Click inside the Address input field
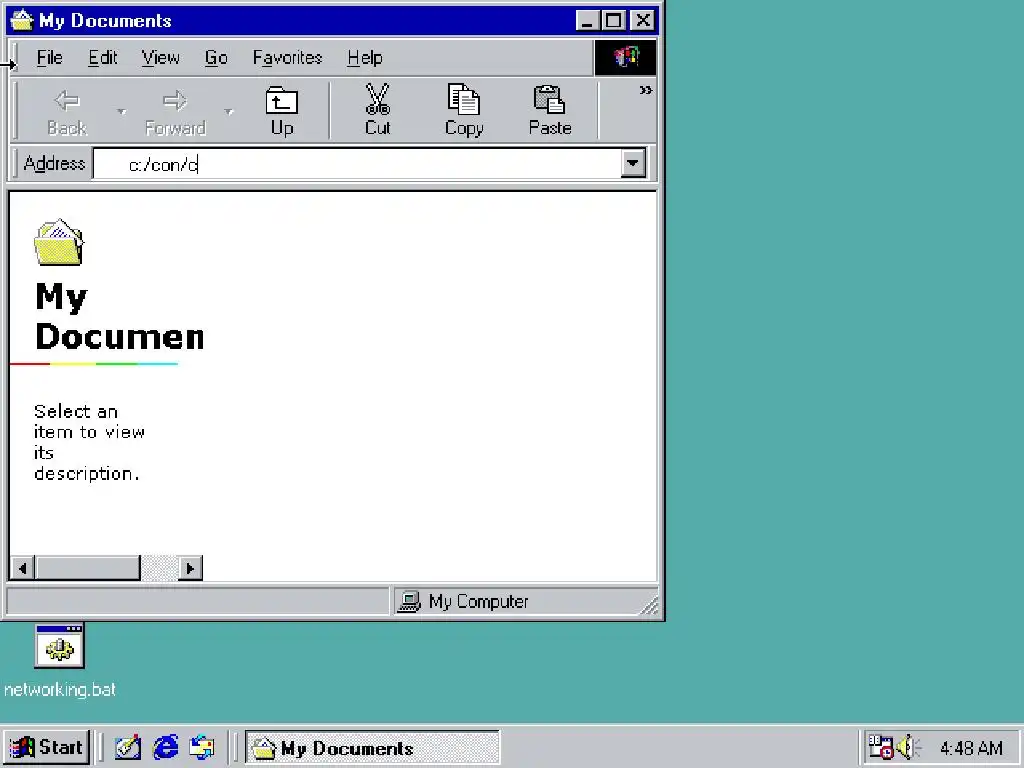This screenshot has height=768, width=1024. coord(357,164)
